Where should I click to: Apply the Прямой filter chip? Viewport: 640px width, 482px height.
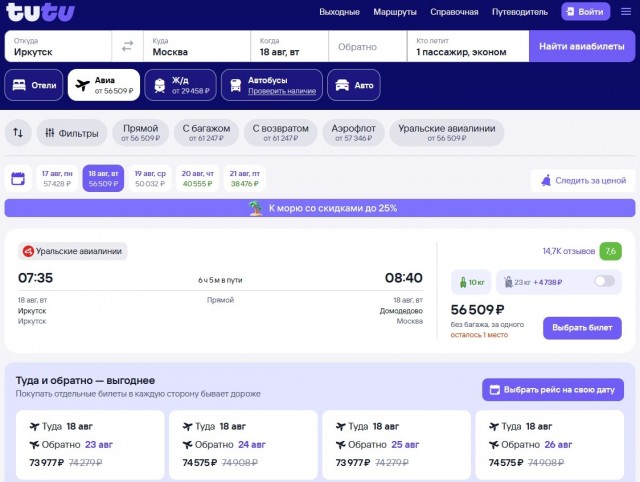click(140, 133)
